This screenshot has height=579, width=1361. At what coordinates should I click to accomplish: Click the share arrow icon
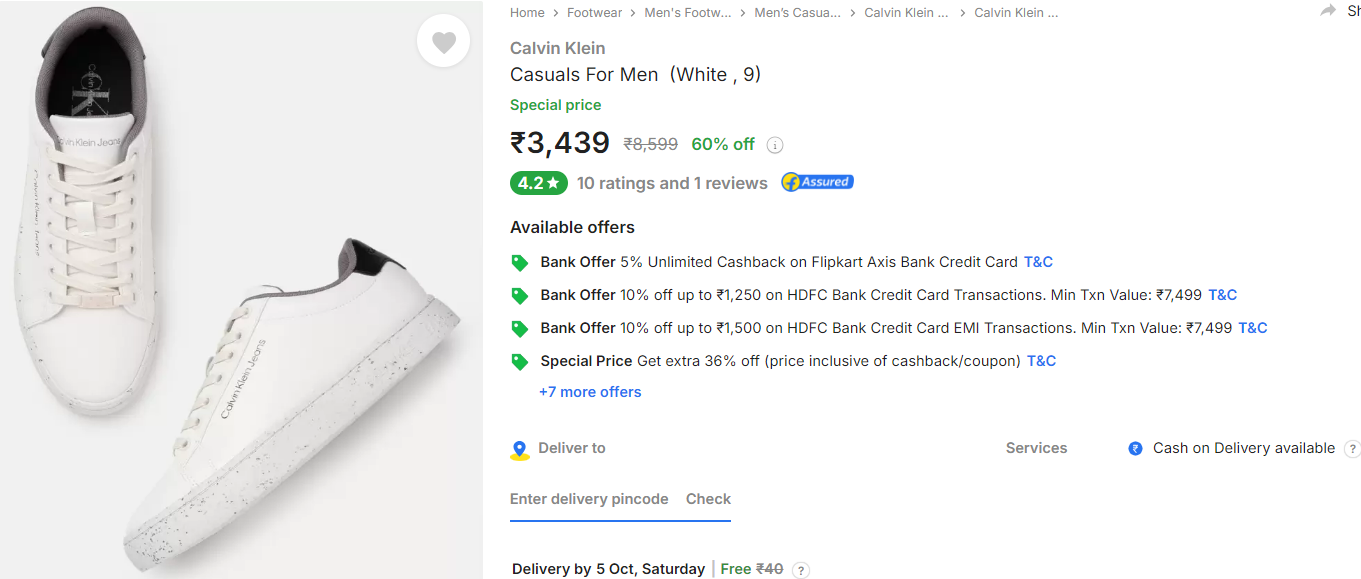[x=1328, y=11]
